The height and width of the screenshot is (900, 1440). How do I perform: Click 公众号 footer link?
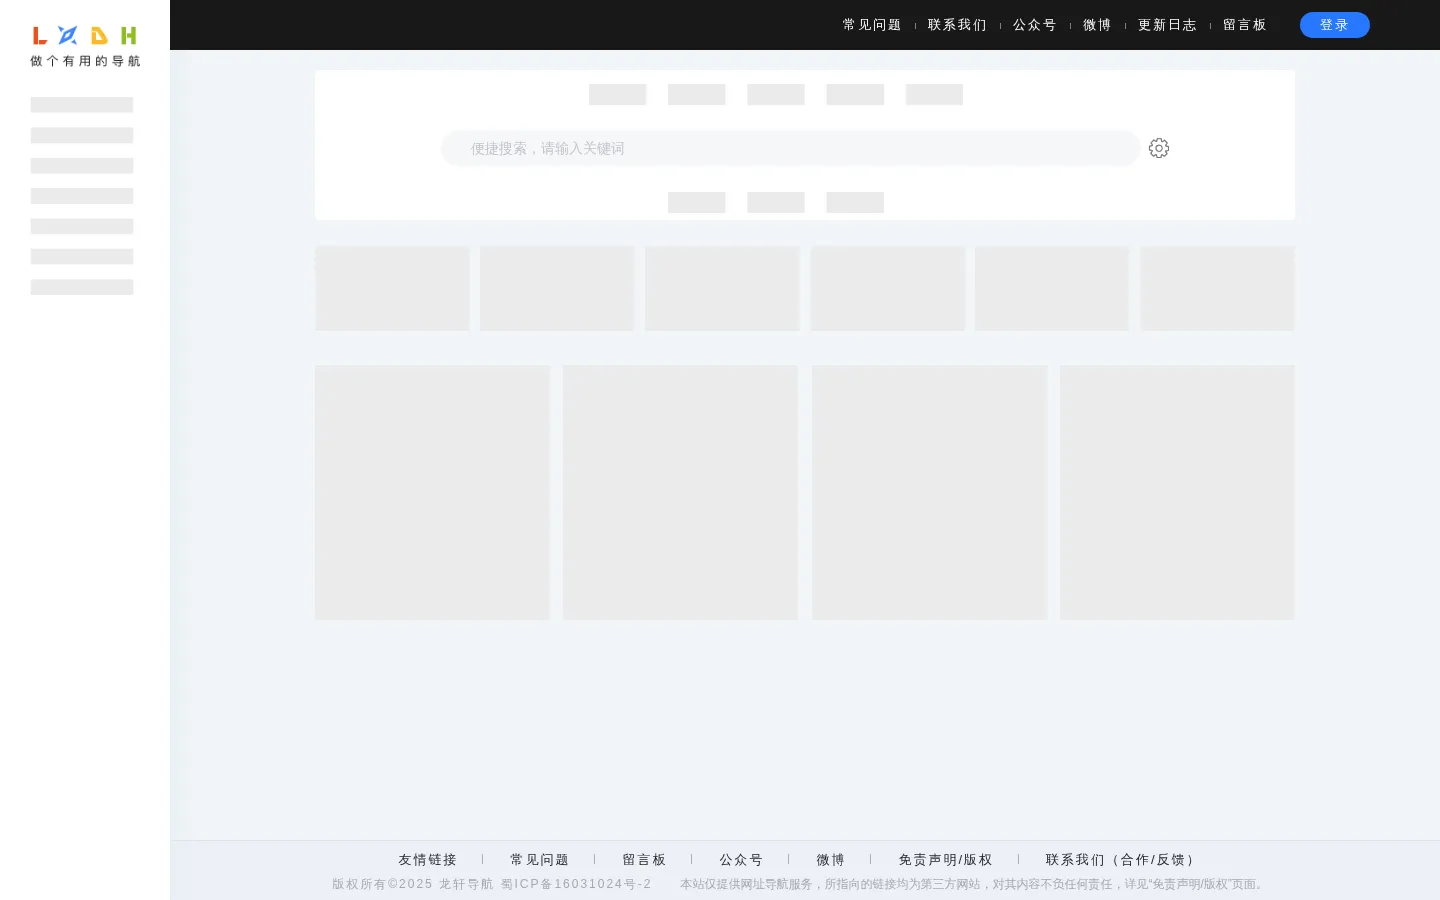click(741, 860)
